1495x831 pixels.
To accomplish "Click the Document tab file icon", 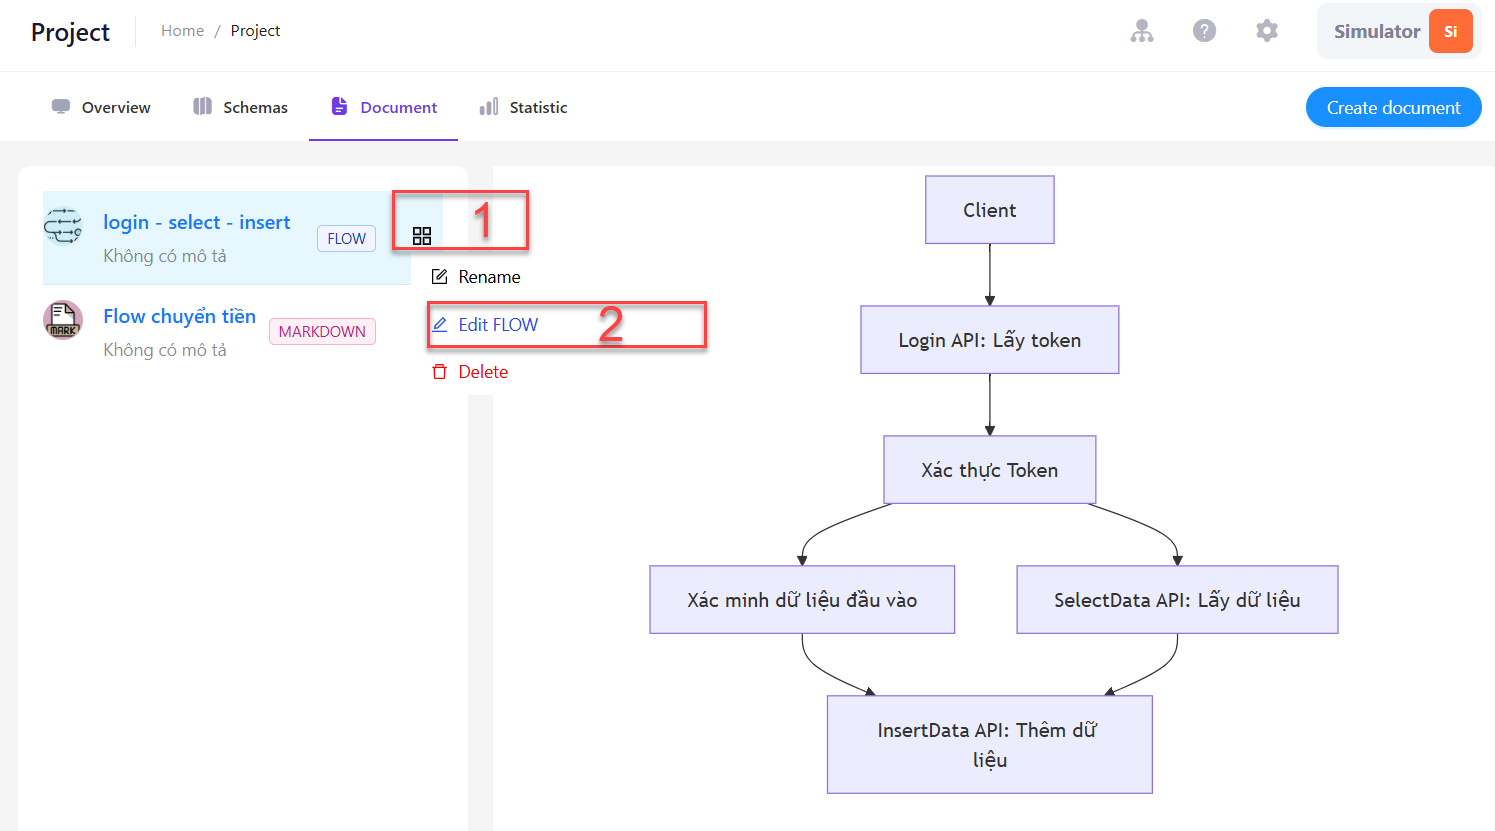I will tap(340, 107).
